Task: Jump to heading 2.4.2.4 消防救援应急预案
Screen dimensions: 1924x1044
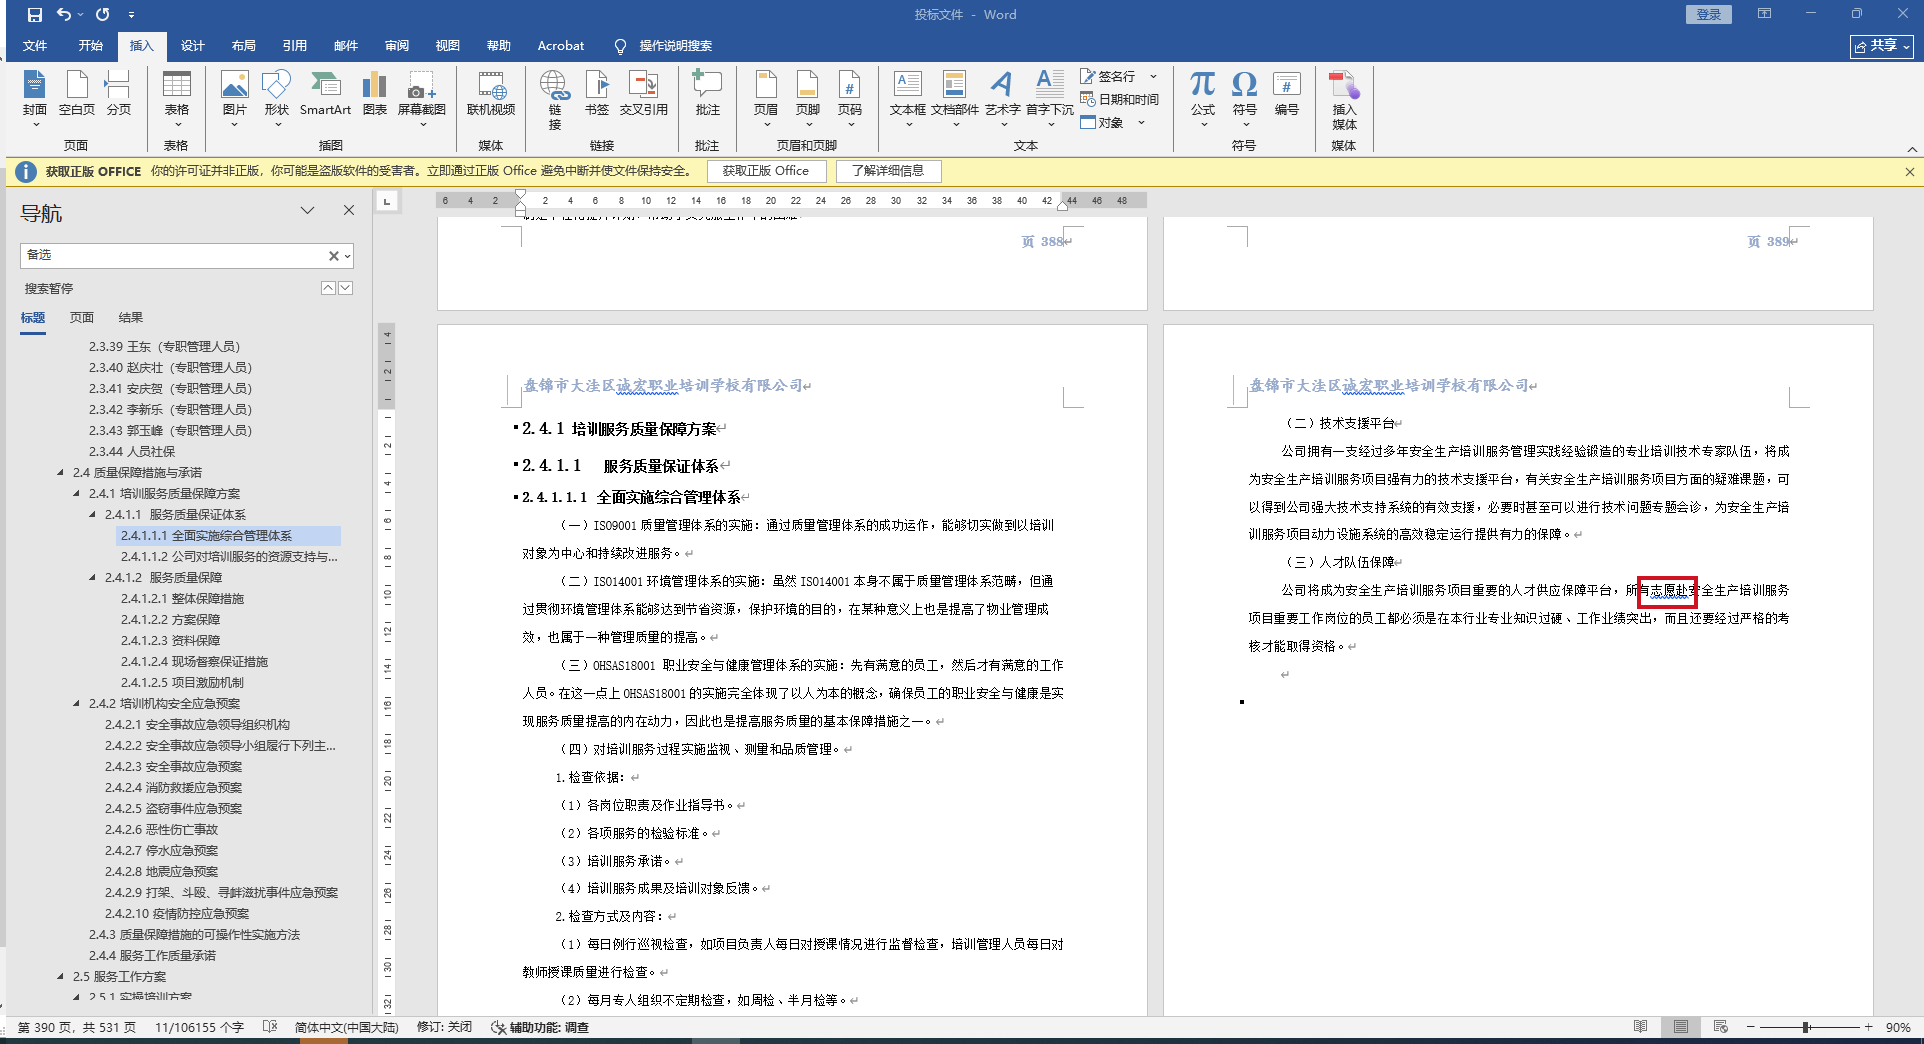Action: point(173,788)
